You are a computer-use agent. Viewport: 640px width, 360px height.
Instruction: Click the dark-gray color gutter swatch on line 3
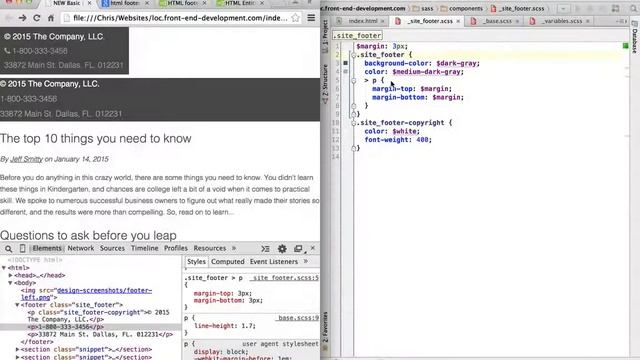coord(345,63)
